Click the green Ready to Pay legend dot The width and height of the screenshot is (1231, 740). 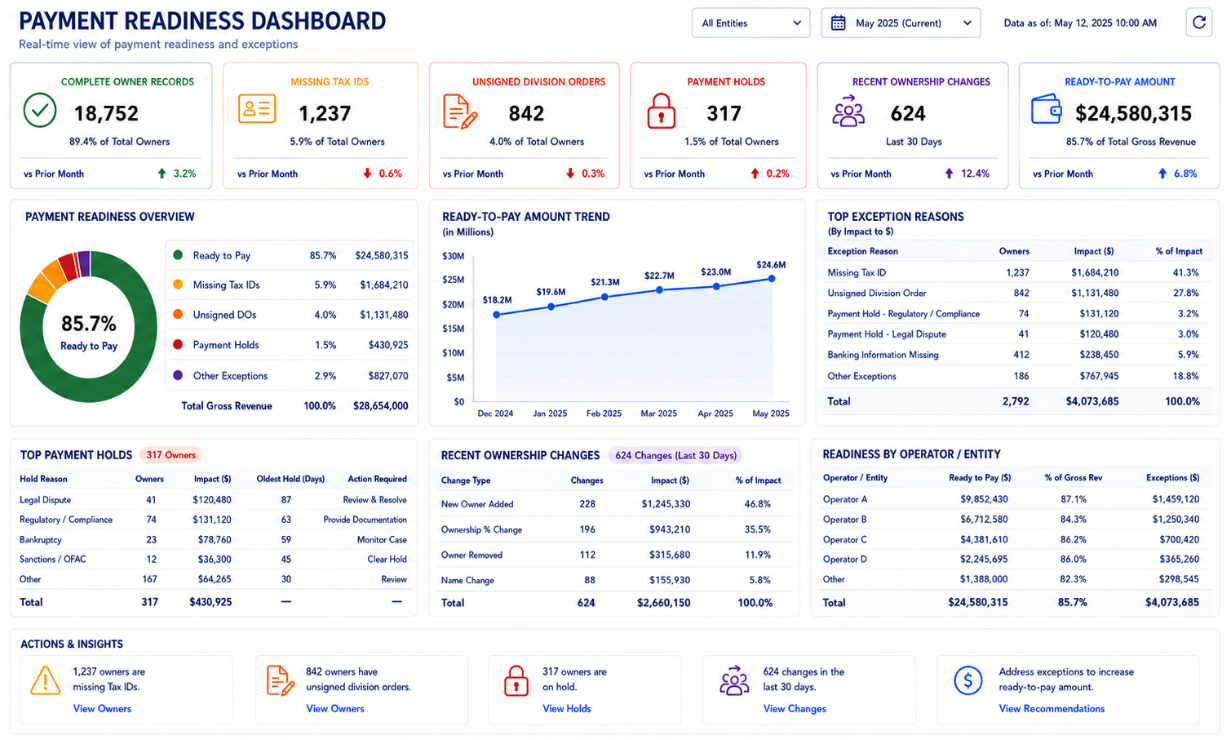[178, 256]
